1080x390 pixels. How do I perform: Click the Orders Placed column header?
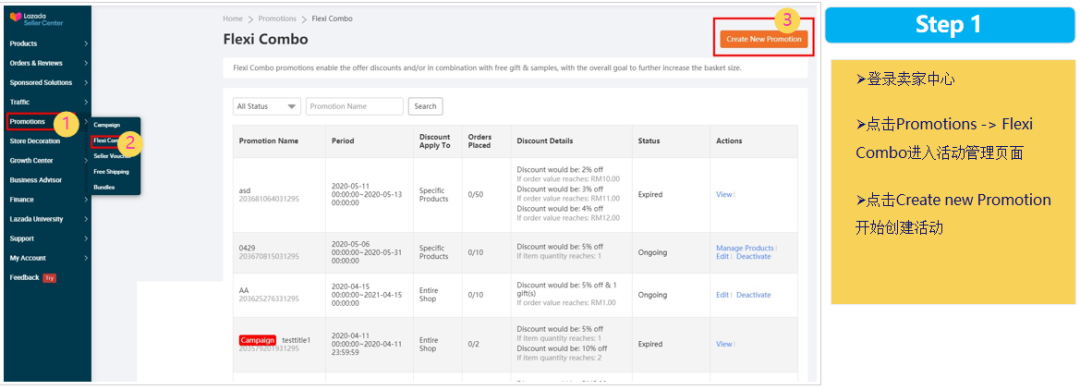[x=479, y=141]
